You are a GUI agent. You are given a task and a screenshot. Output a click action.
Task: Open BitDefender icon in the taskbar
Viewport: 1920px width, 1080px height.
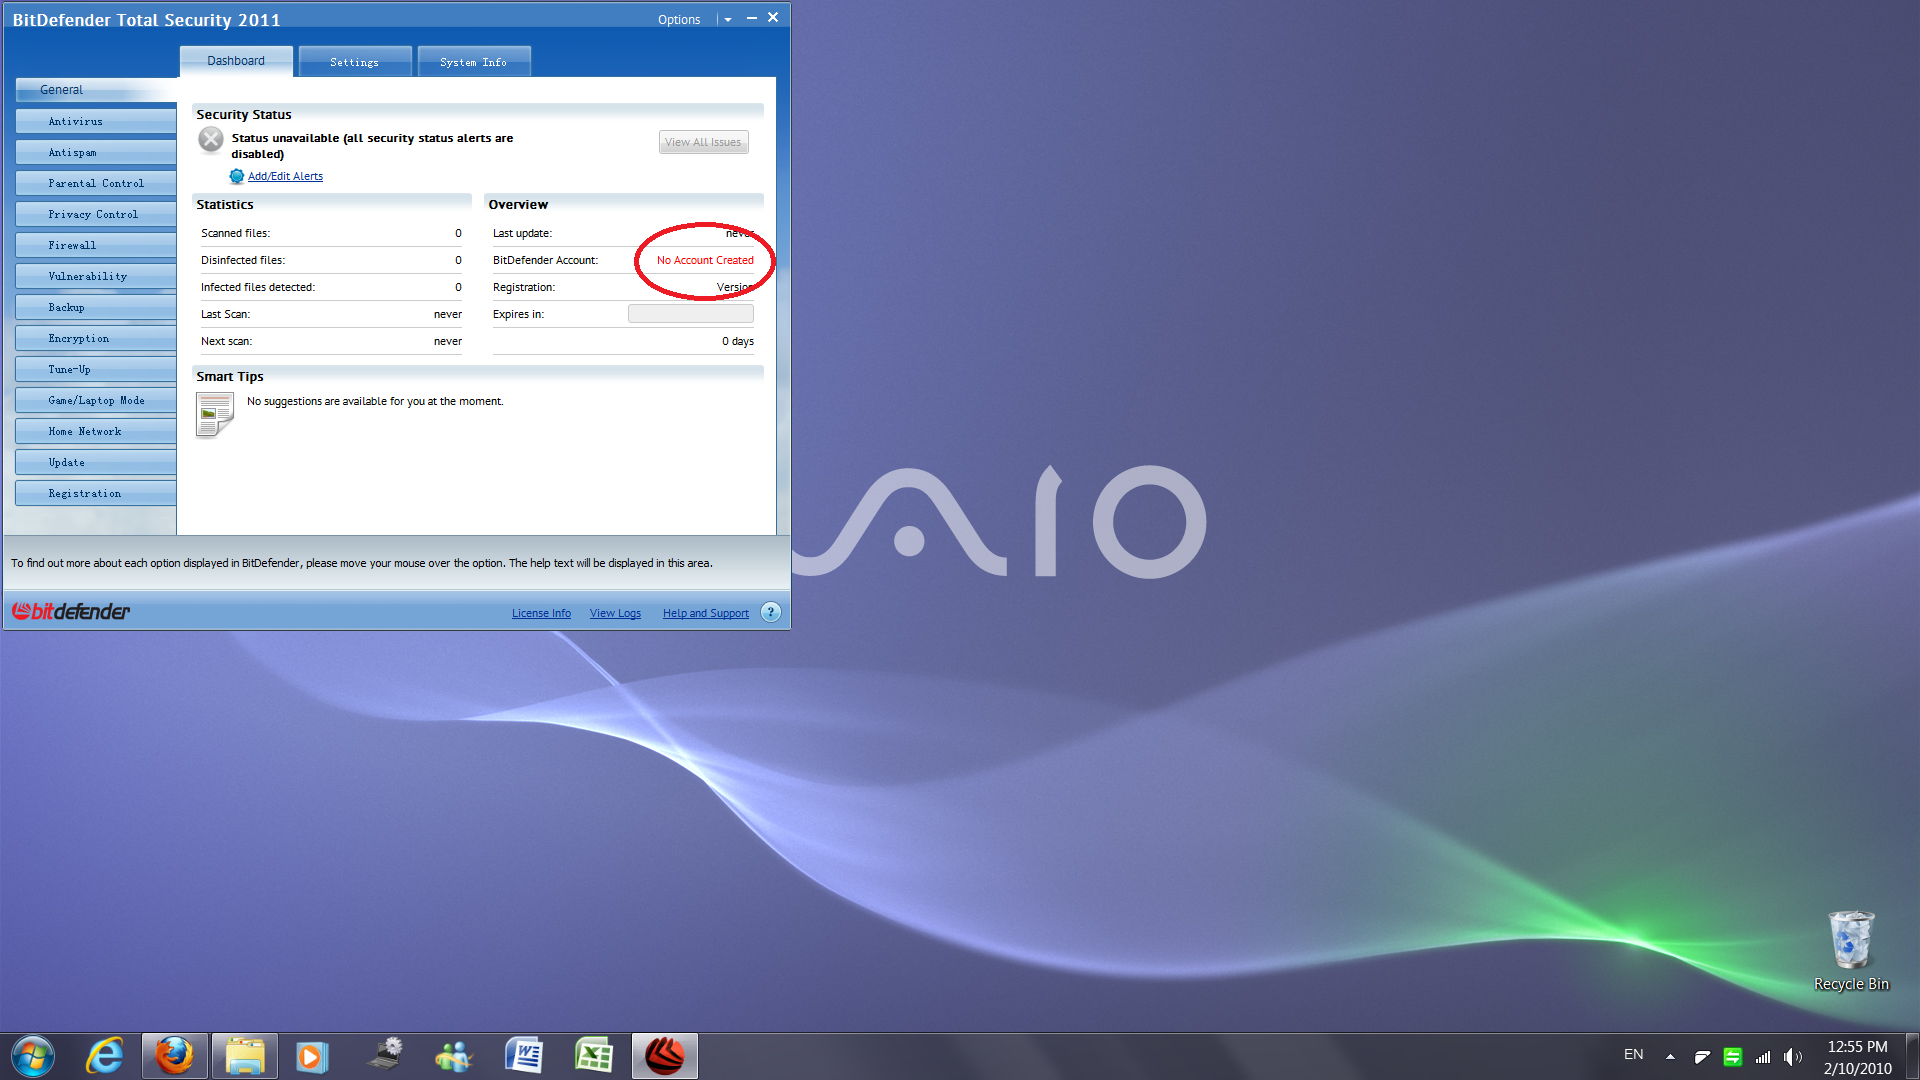pos(664,1056)
